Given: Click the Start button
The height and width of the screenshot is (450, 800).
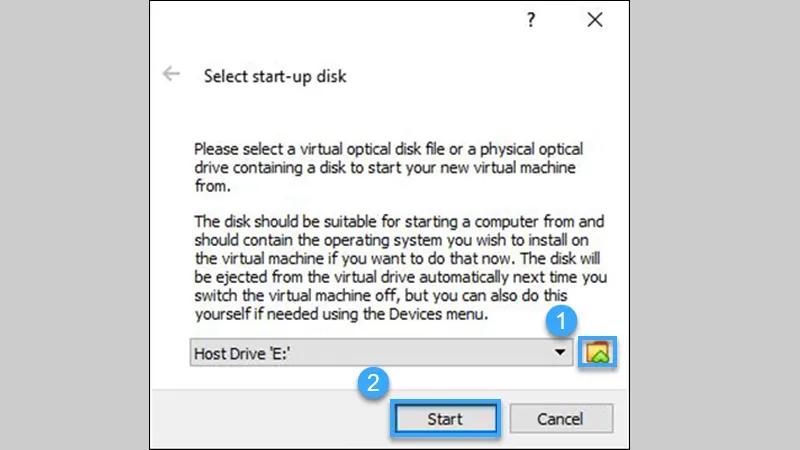Looking at the screenshot, I should (445, 419).
